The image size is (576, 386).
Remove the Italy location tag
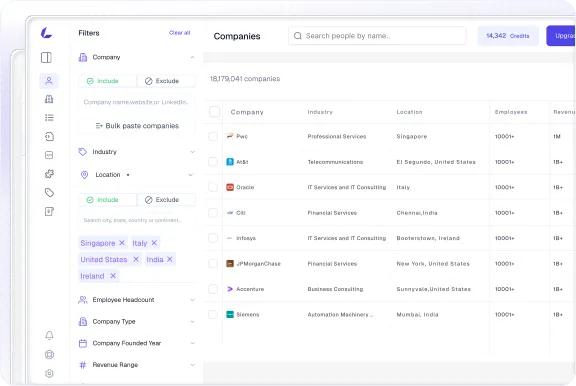pos(154,243)
